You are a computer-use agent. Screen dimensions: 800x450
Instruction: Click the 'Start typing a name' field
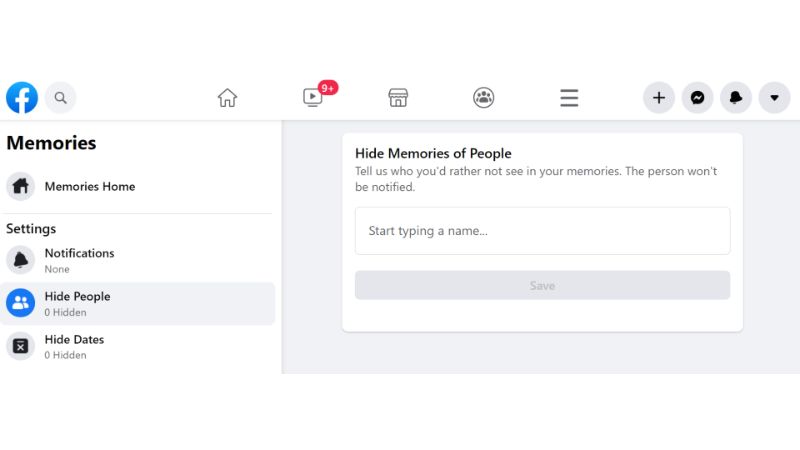542,231
